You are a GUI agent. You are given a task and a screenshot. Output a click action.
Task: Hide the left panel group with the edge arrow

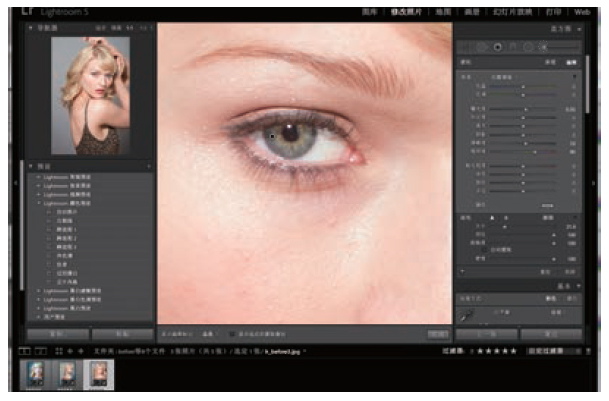point(16,183)
